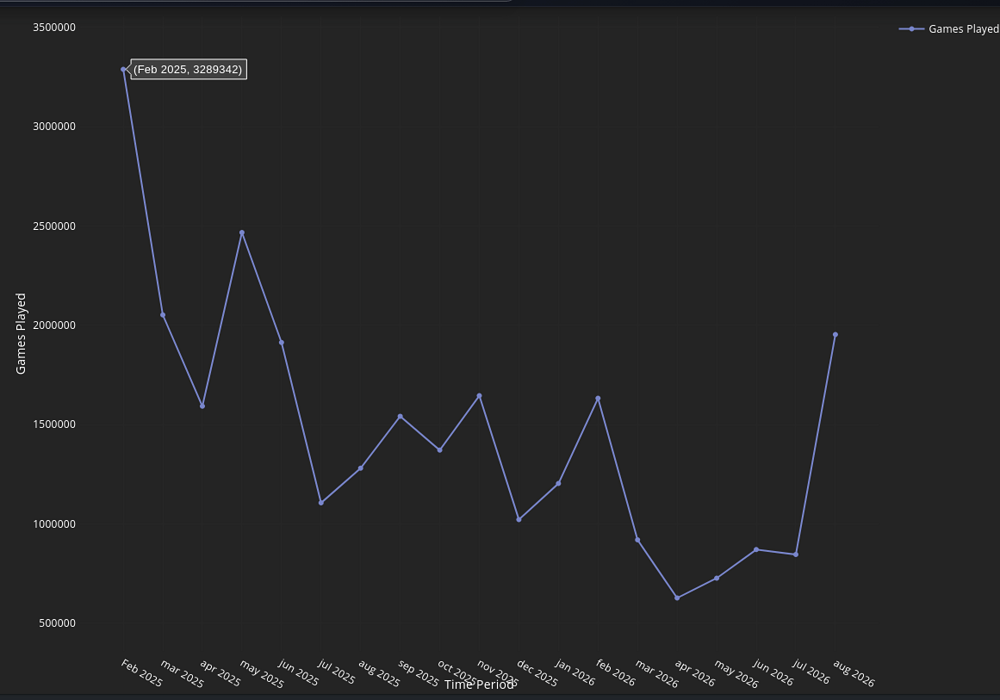Screen dimensions: 1000x700
Task: Click the tooltip reading (Feb 2025, 3289342)
Action: click(188, 69)
